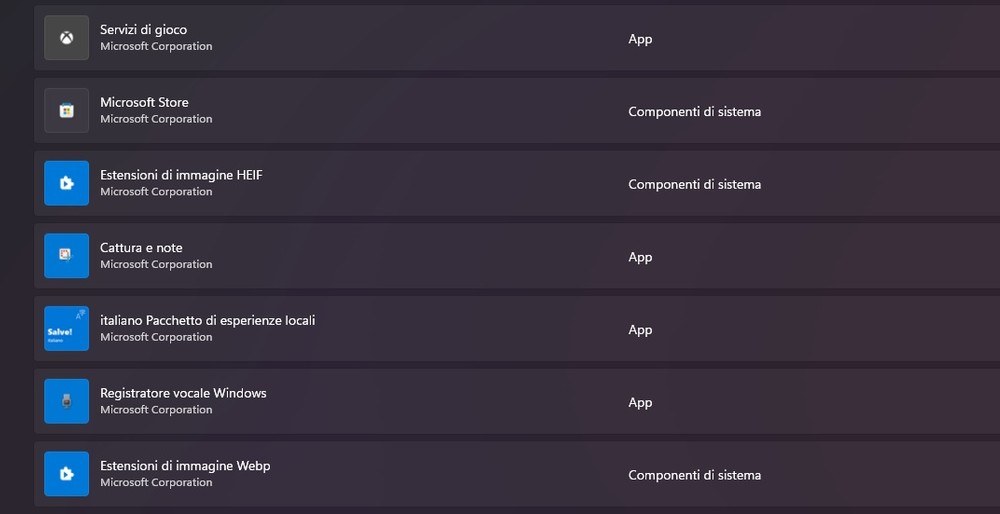Open the Microsoft Store list entry title

[x=144, y=102]
